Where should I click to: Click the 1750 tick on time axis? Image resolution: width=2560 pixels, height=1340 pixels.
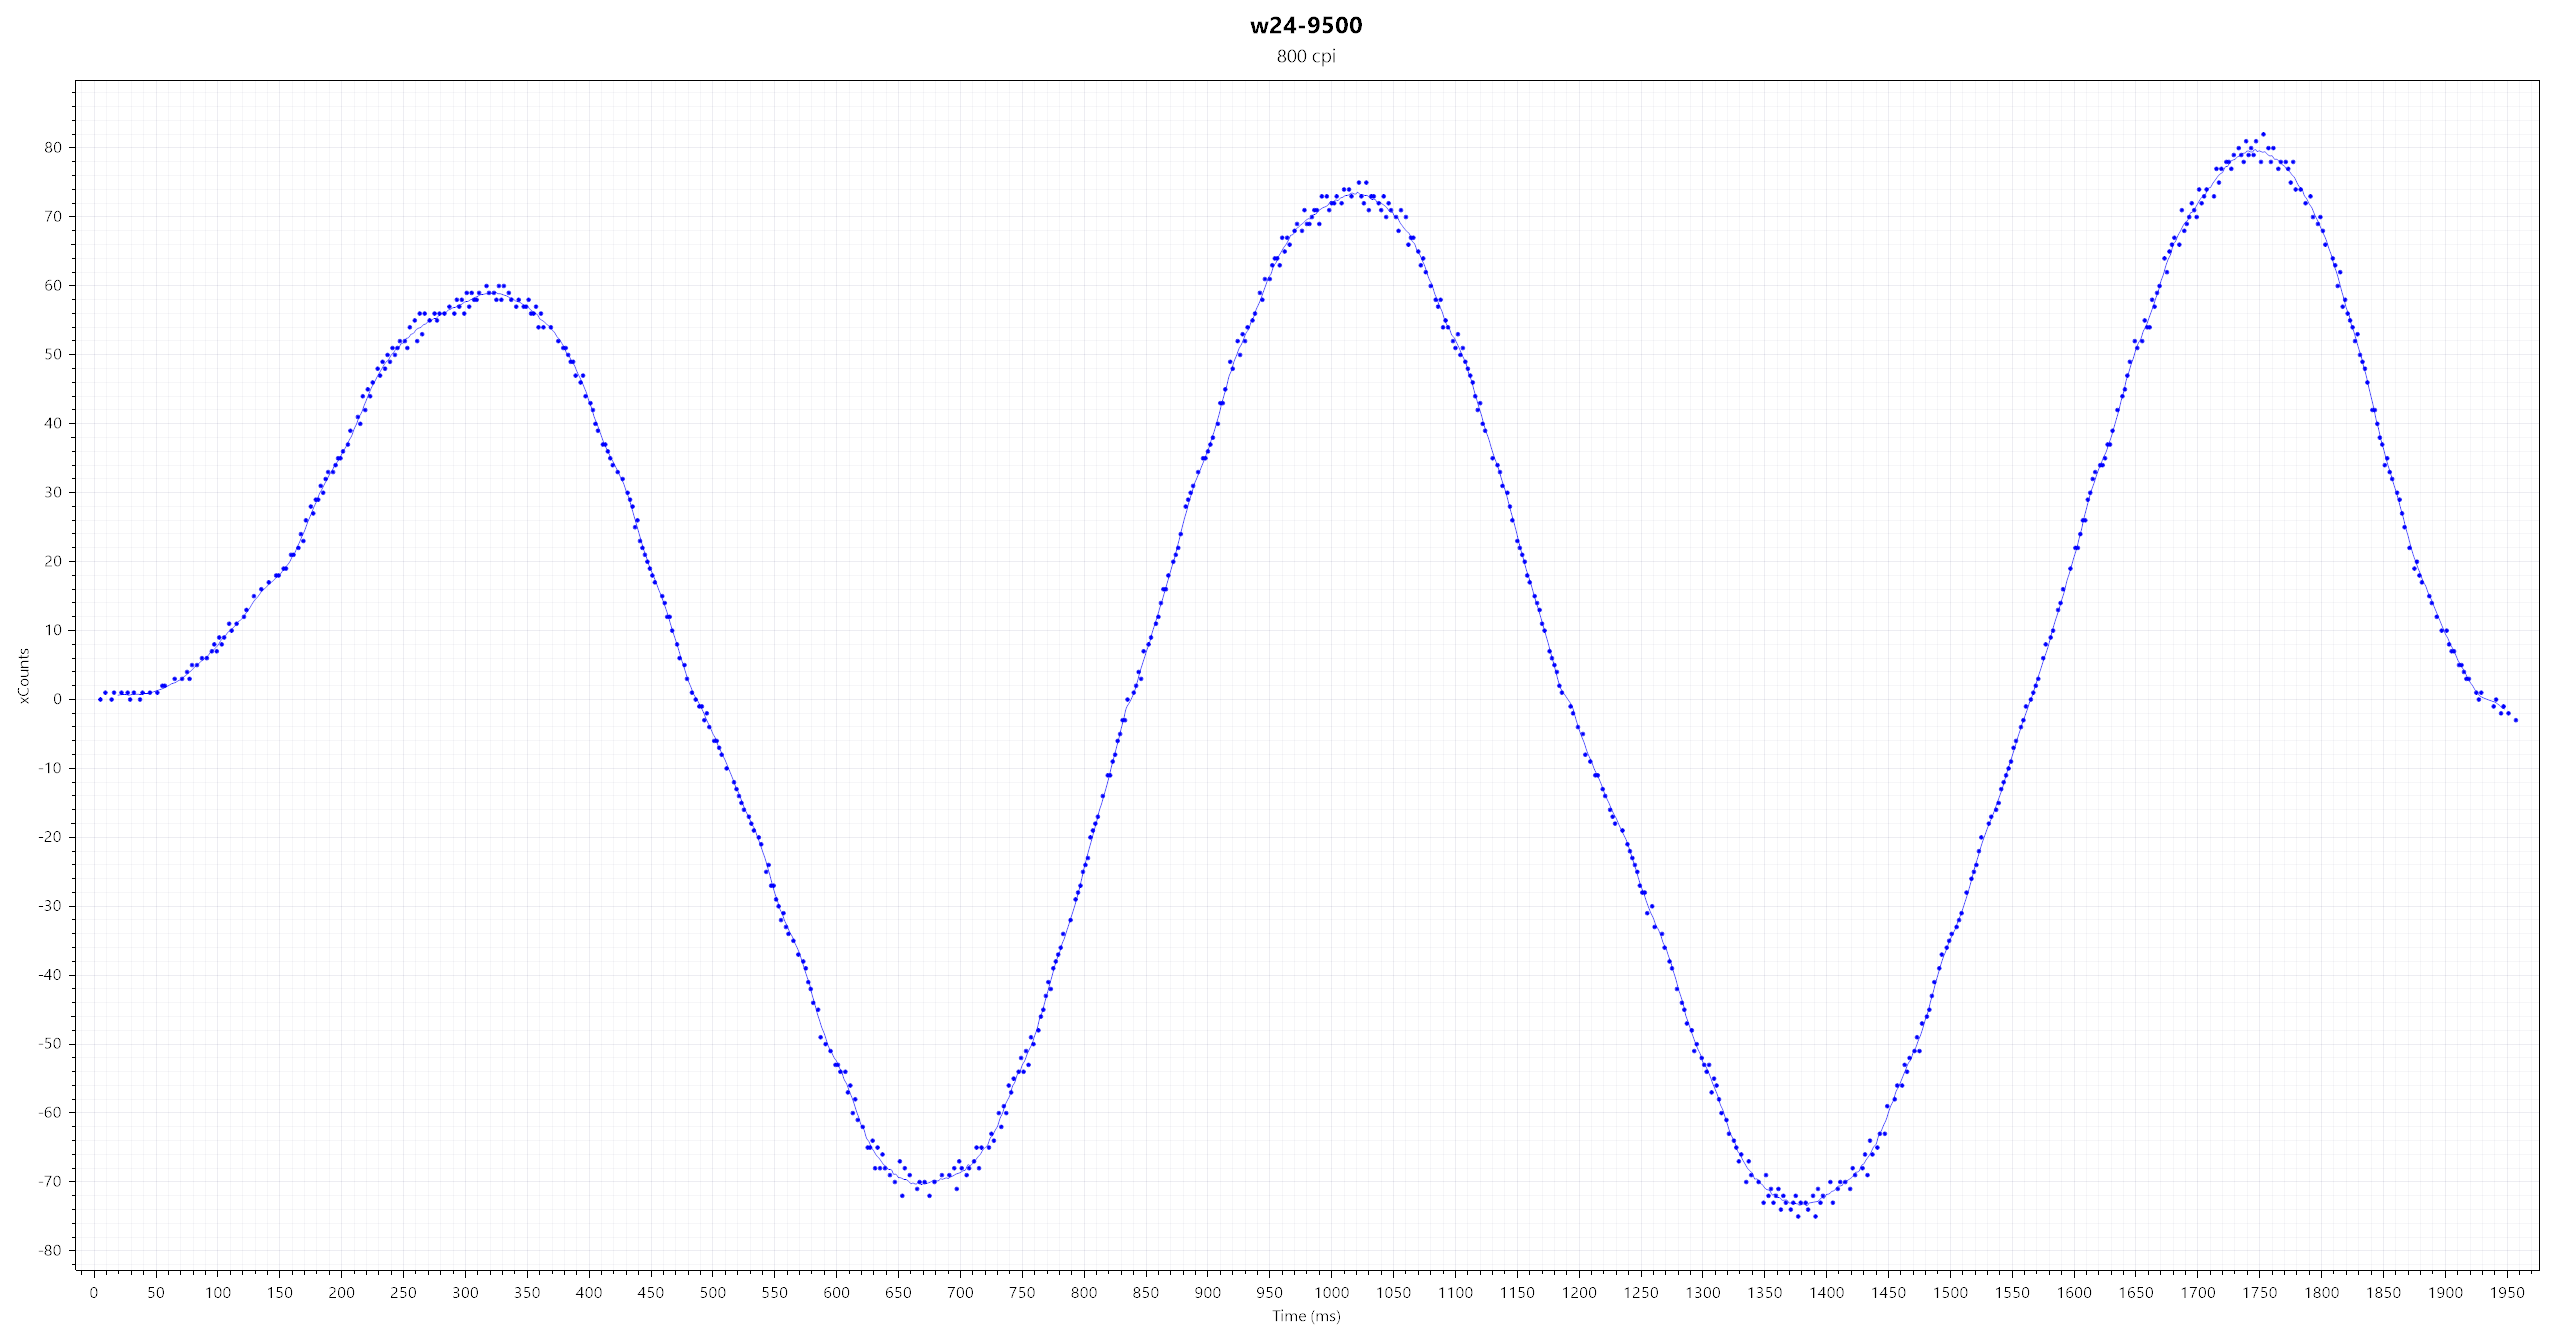[x=2259, y=1292]
